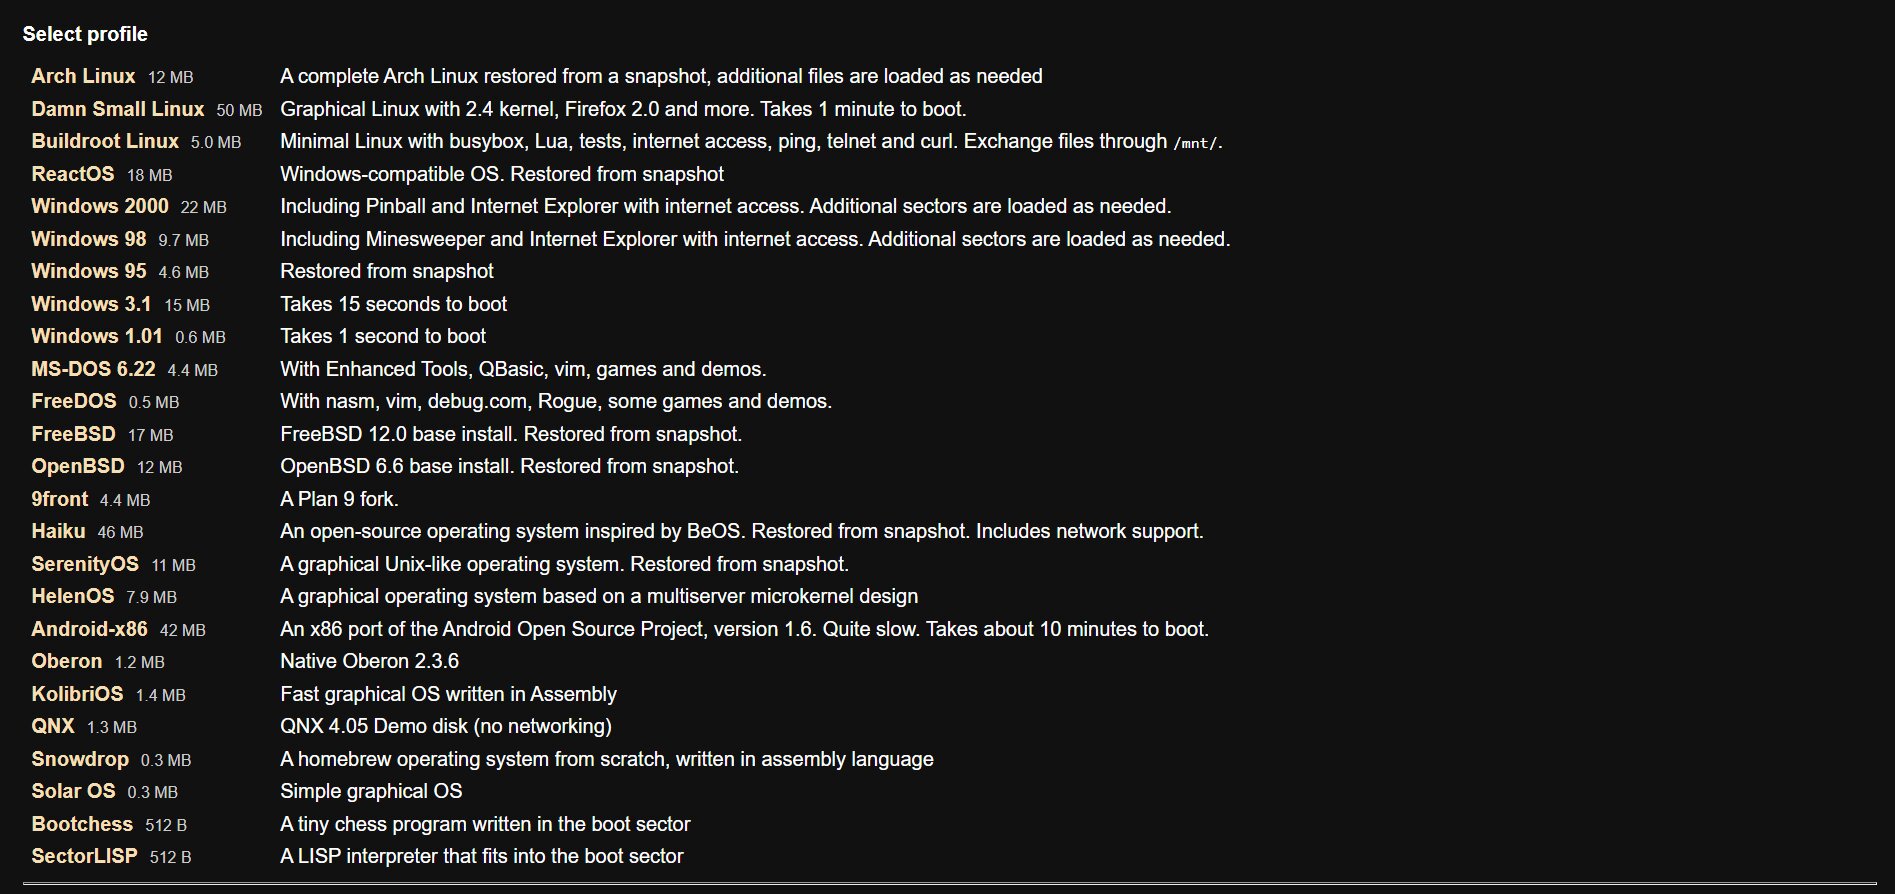Boot the Windows 95 profile
This screenshot has width=1895, height=894.
click(89, 271)
